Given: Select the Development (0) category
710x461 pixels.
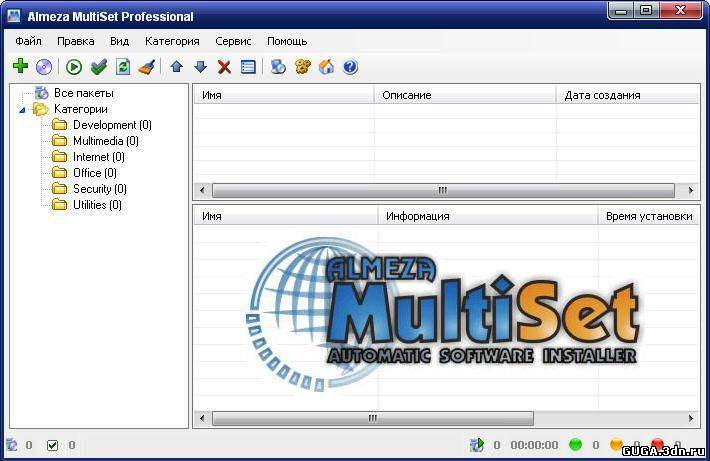Looking at the screenshot, I should coord(112,125).
